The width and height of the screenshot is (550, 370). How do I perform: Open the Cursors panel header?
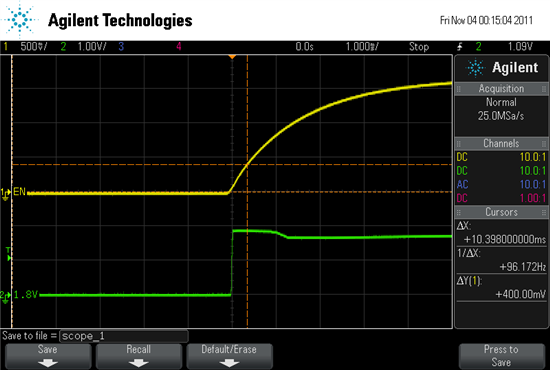(x=501, y=212)
